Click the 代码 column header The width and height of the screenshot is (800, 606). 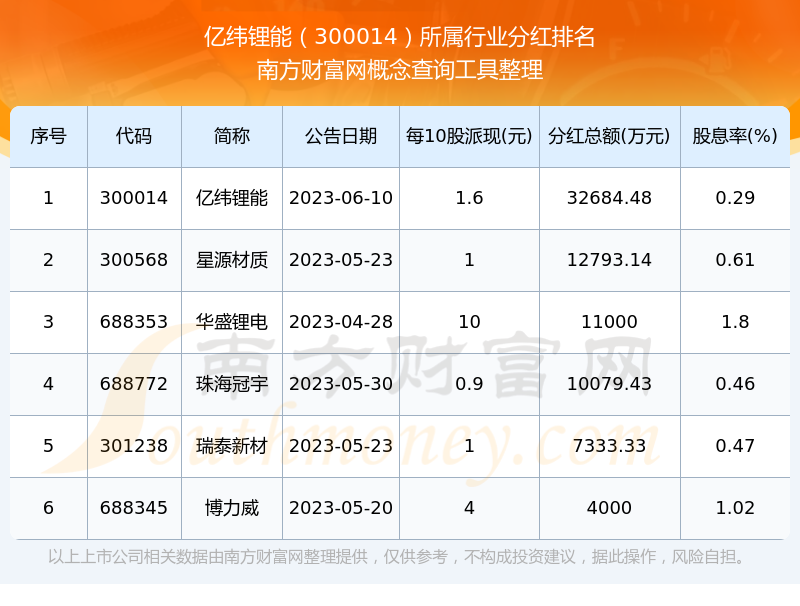click(x=134, y=136)
